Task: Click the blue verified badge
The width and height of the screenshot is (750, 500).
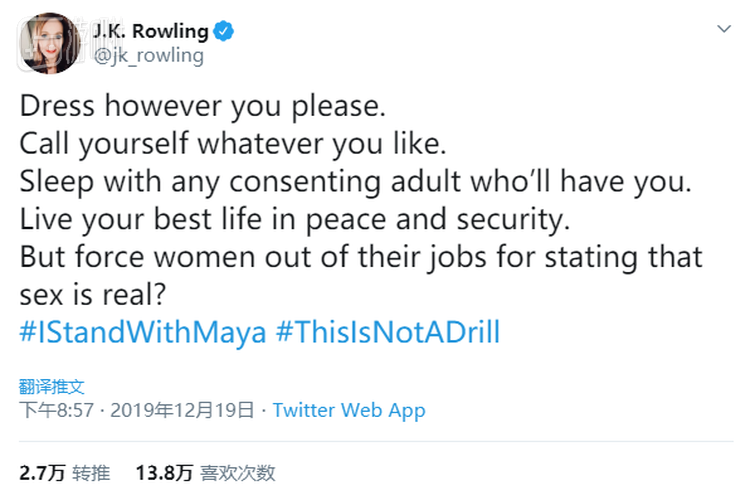Action: (223, 31)
